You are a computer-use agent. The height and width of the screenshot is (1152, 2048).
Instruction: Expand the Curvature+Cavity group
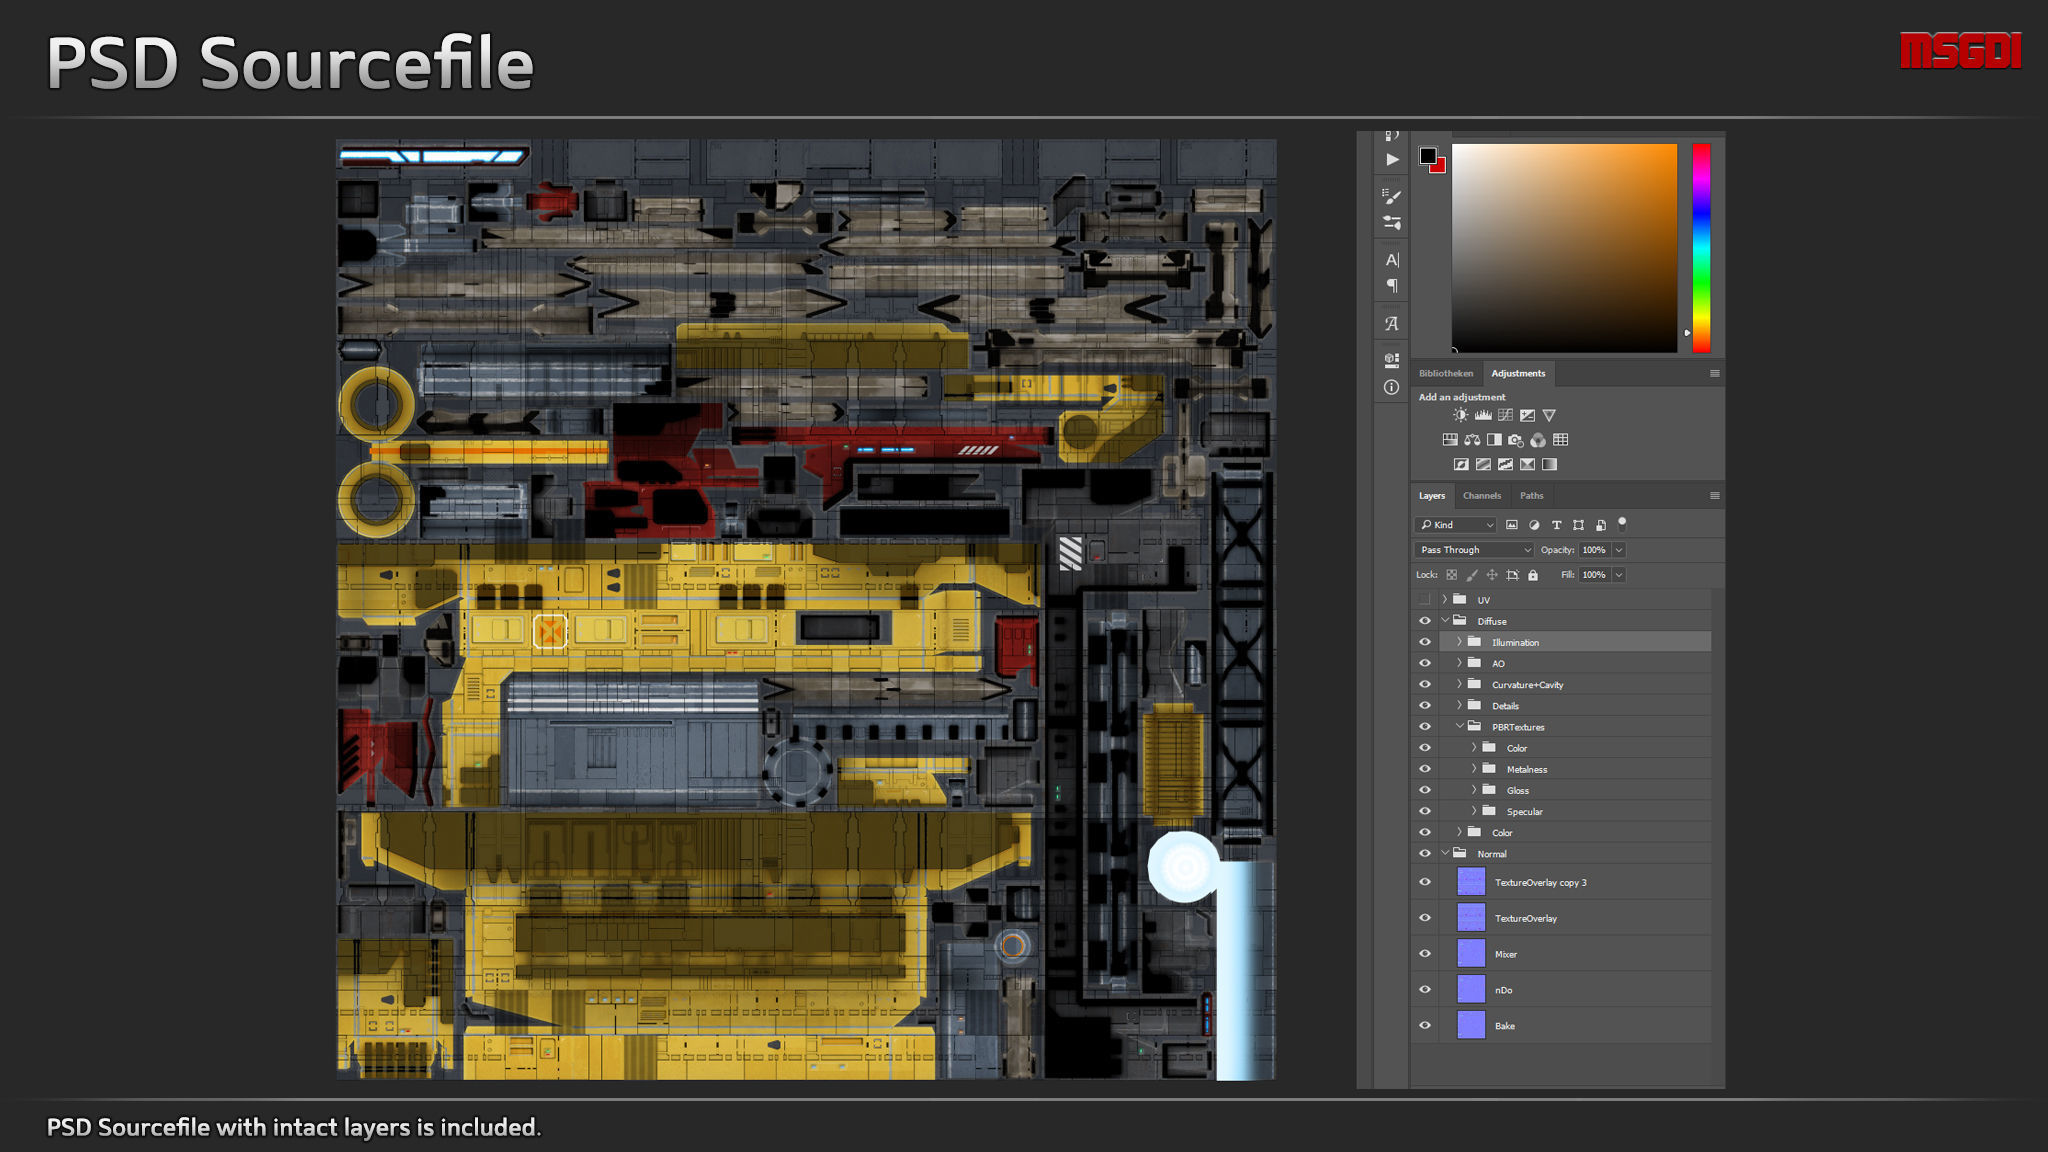pyautogui.click(x=1459, y=685)
